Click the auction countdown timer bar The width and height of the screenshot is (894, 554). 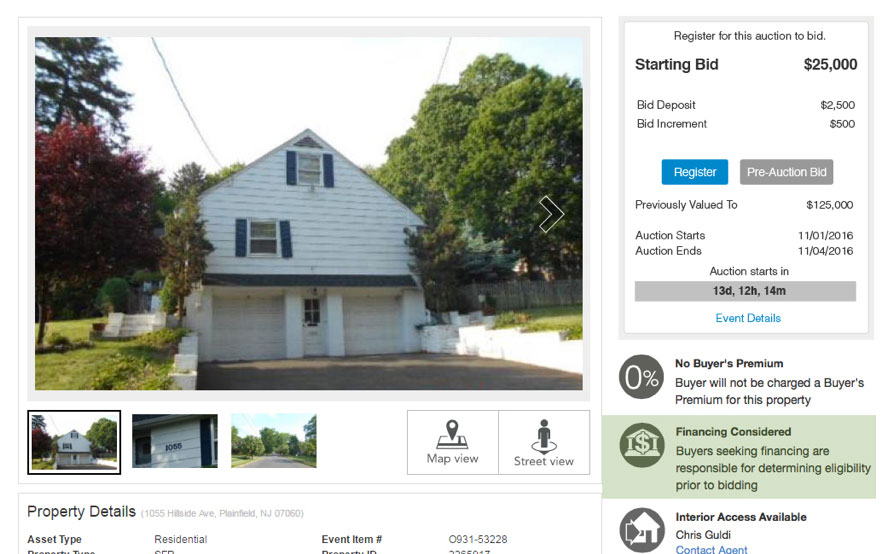745,291
